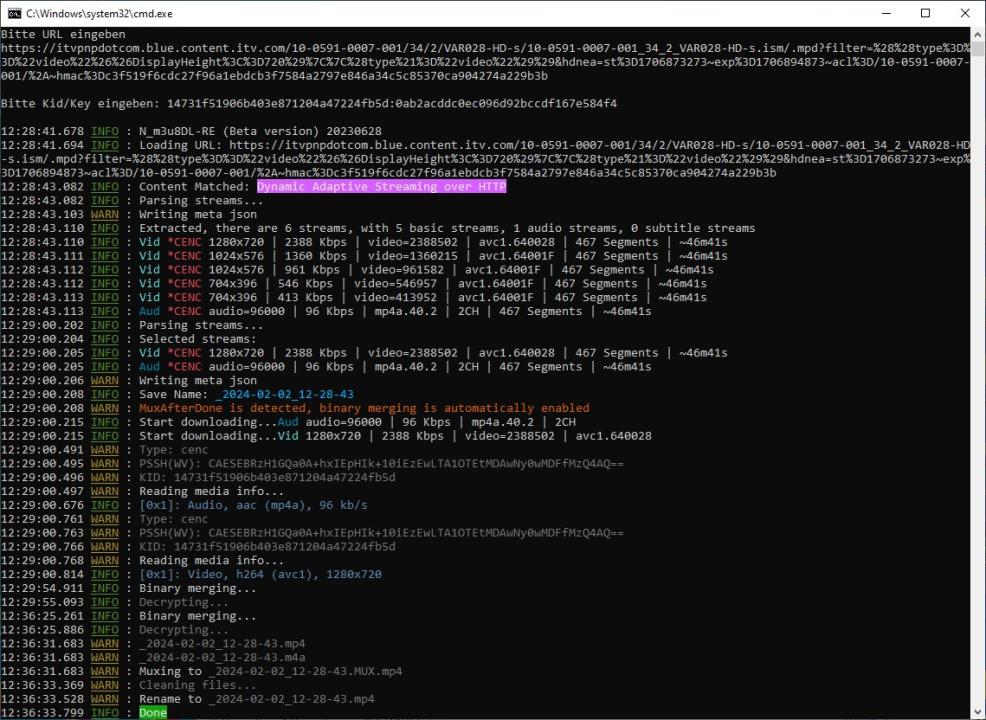This screenshot has width=986, height=720.
Task: Click the 'Bitte URL eingeben' prompt line
Action: [x=63, y=34]
